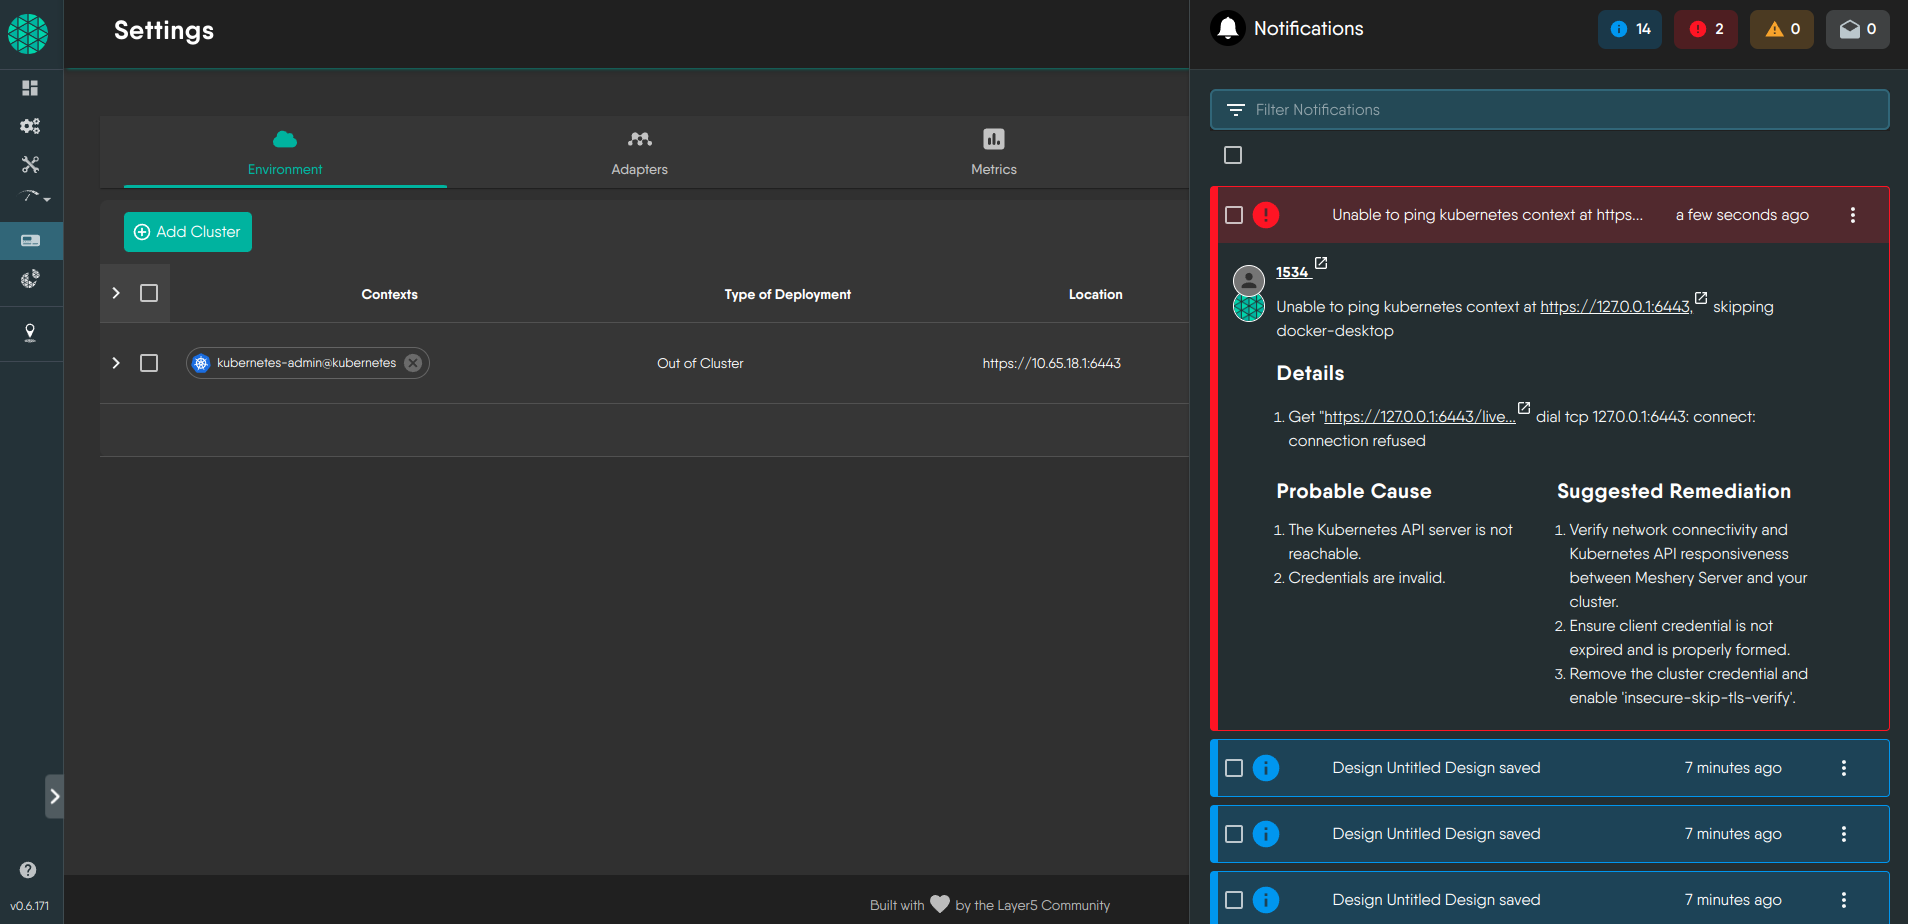
Task: Switch to the Adapters tab
Action: coord(639,152)
